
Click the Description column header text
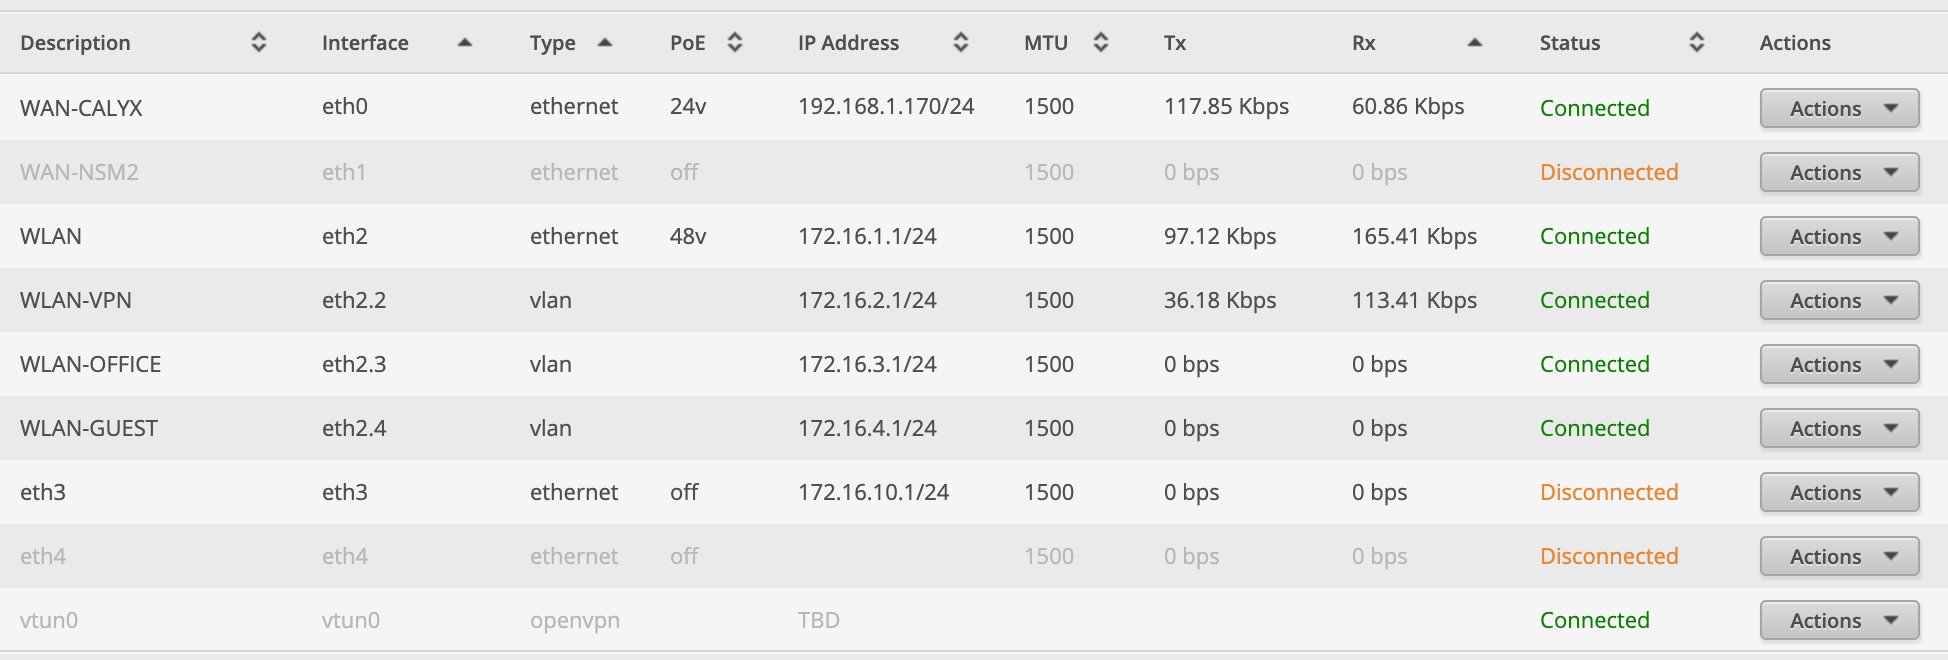(x=75, y=43)
